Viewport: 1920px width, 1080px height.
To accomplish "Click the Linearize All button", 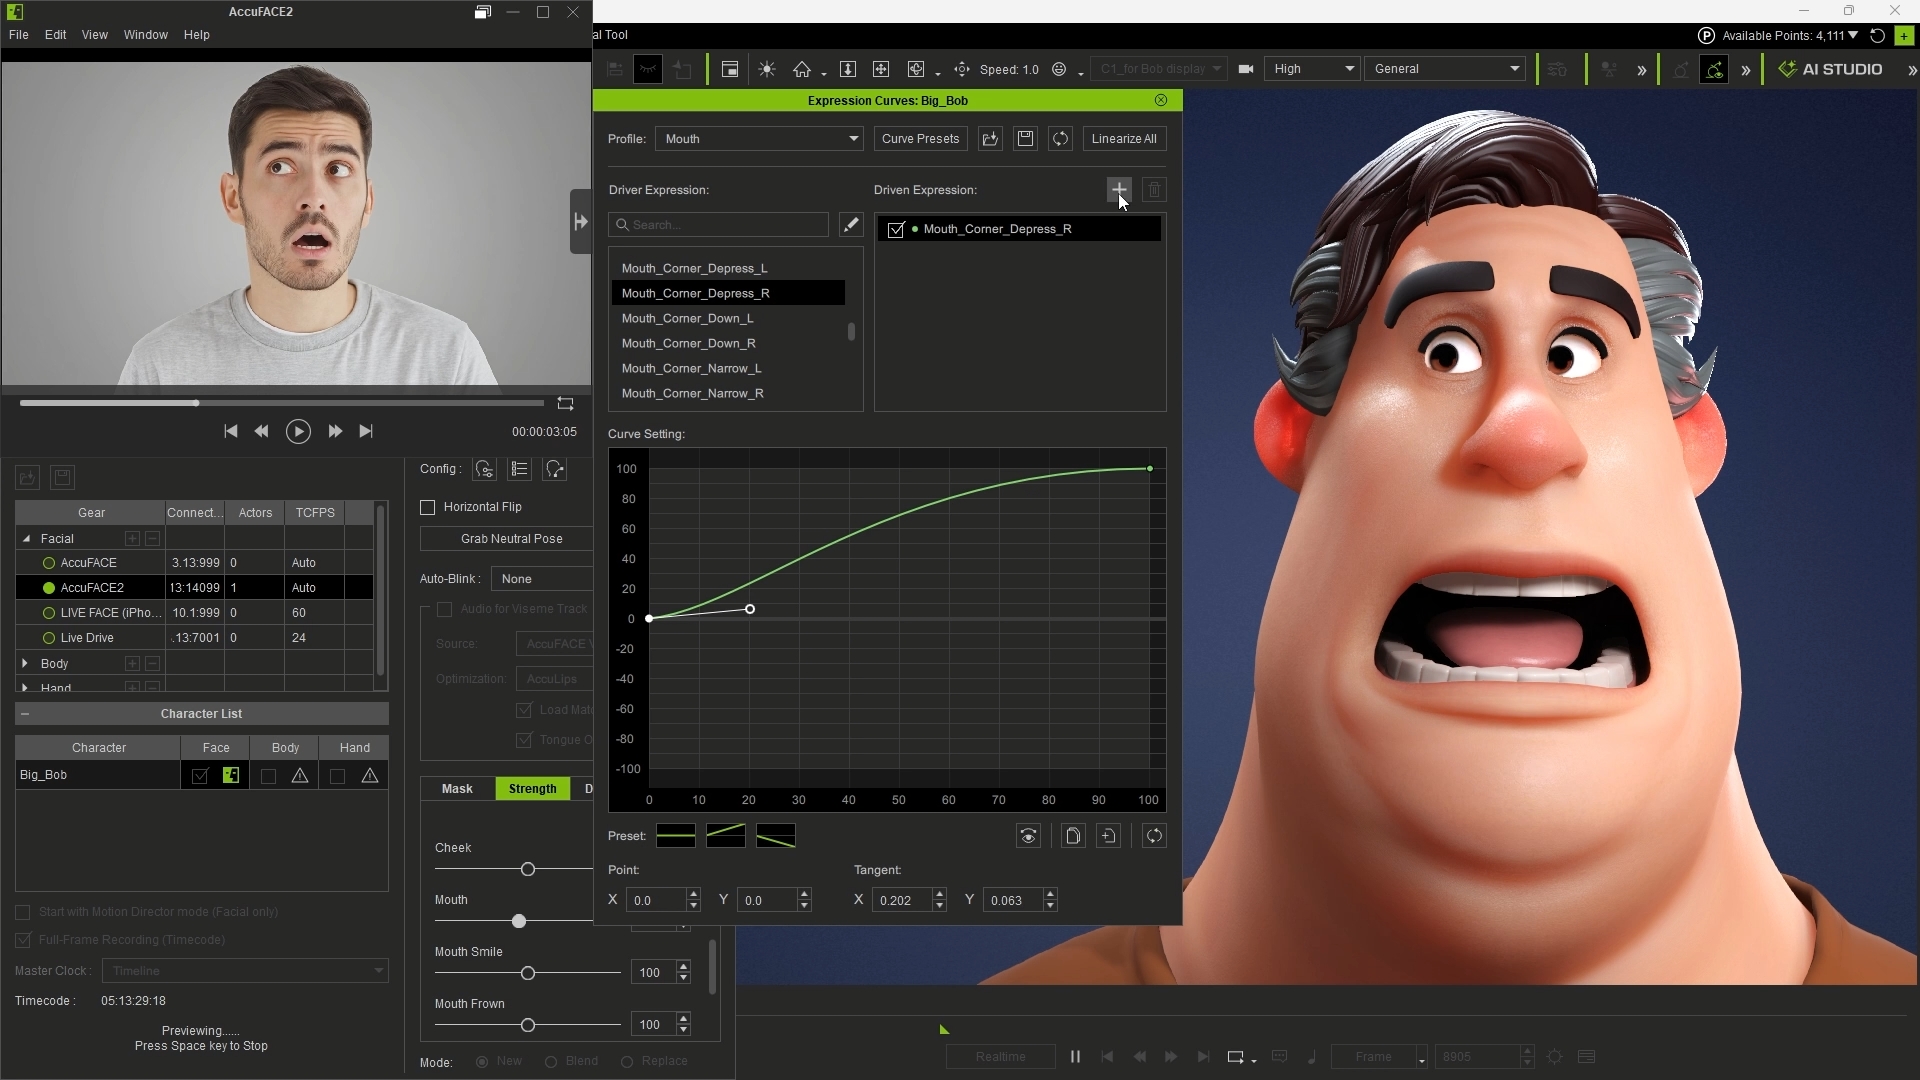I will click(1124, 139).
